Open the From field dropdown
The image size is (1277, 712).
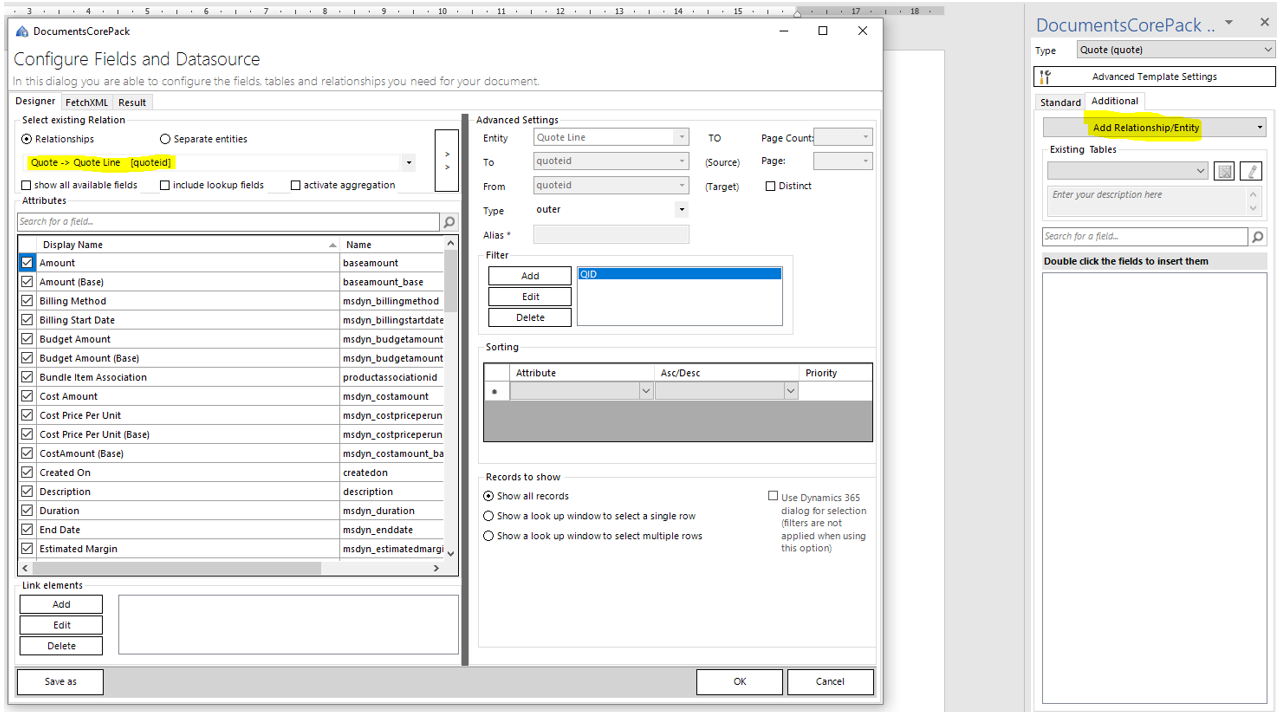(x=682, y=185)
